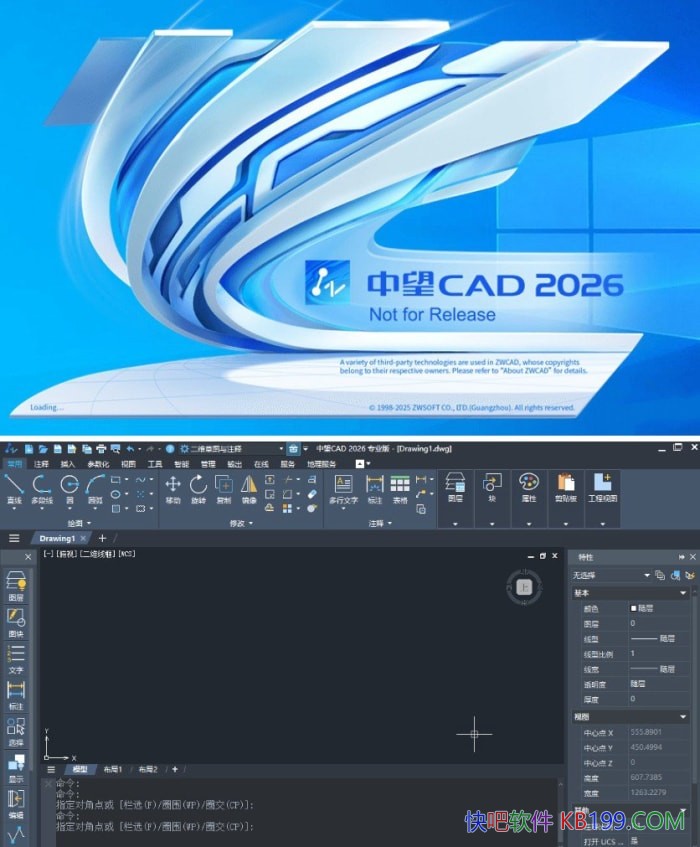This screenshot has width=700, height=847.
Task: Open the 无选择 selection dropdown
Action: [647, 575]
